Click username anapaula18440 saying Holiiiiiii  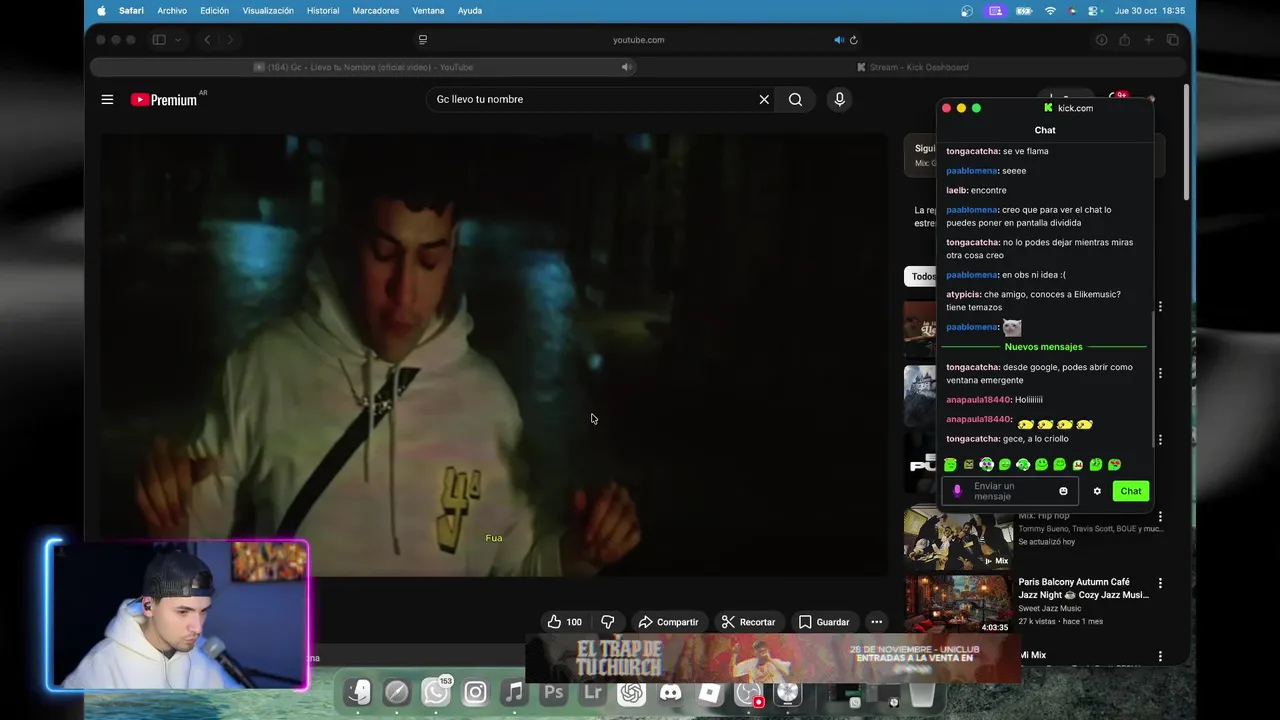[978, 400]
